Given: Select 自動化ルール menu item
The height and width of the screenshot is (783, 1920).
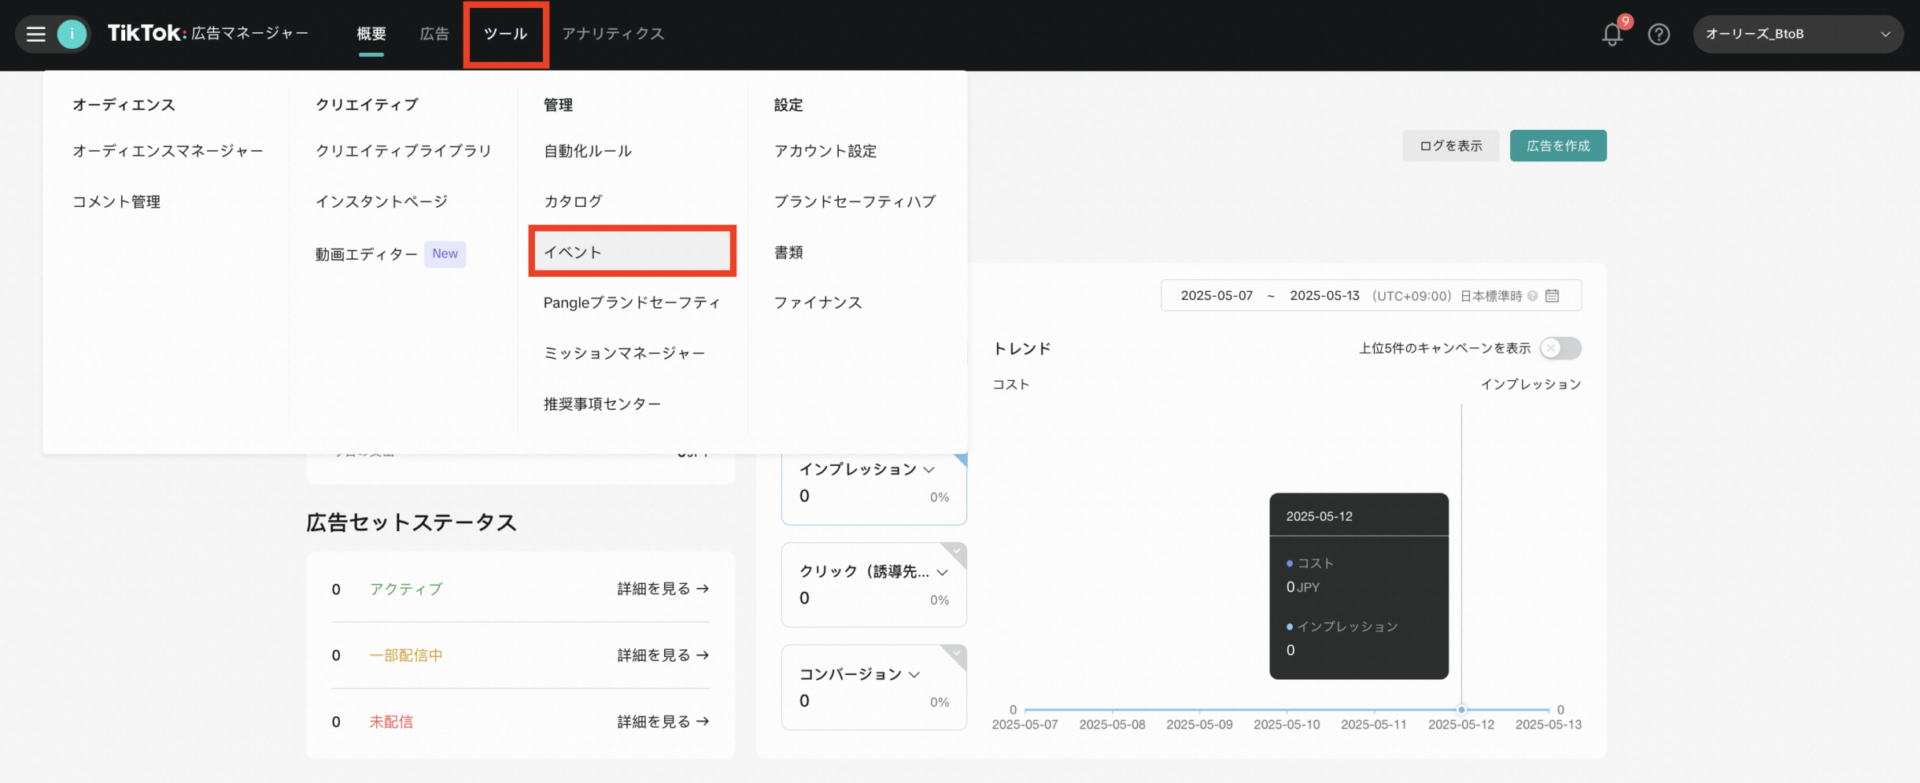Looking at the screenshot, I should coord(588,151).
